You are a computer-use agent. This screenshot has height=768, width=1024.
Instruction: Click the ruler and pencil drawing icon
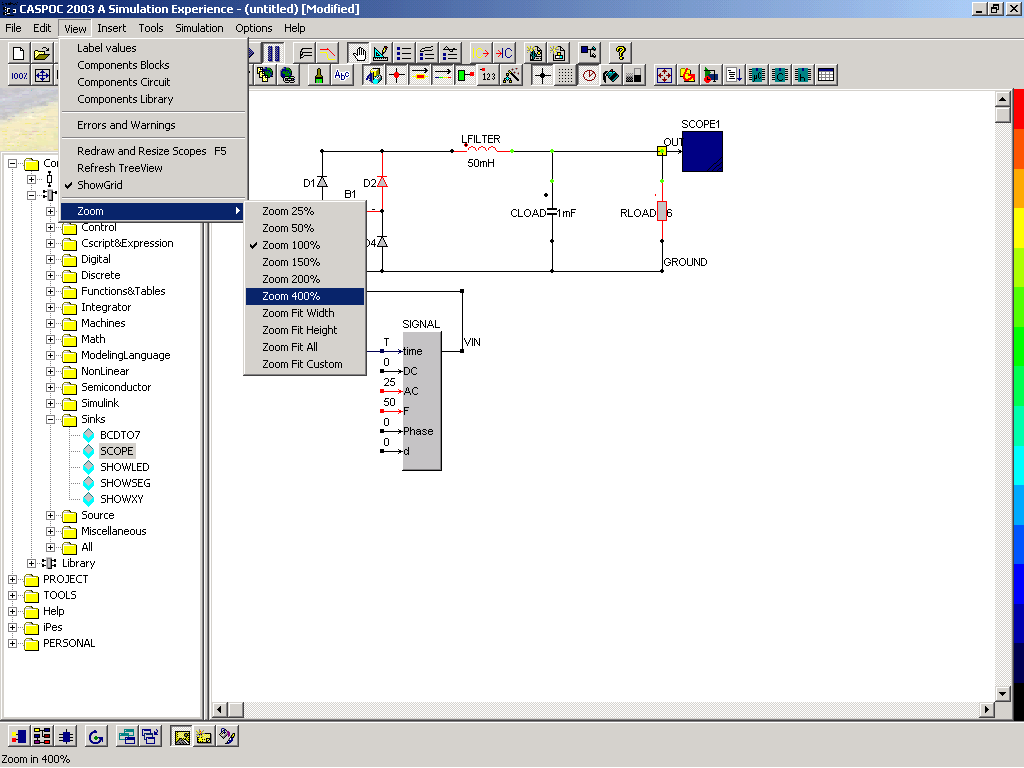click(x=381, y=53)
